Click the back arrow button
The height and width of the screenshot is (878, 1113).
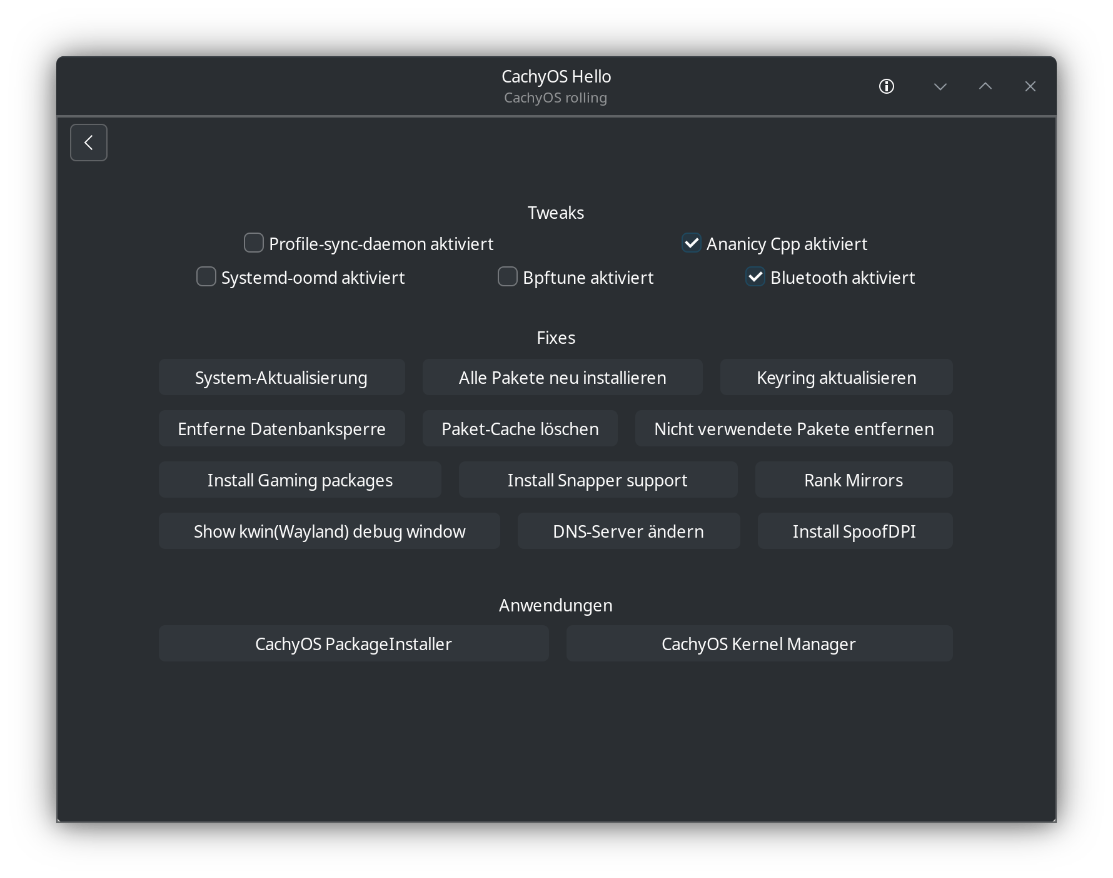(89, 143)
